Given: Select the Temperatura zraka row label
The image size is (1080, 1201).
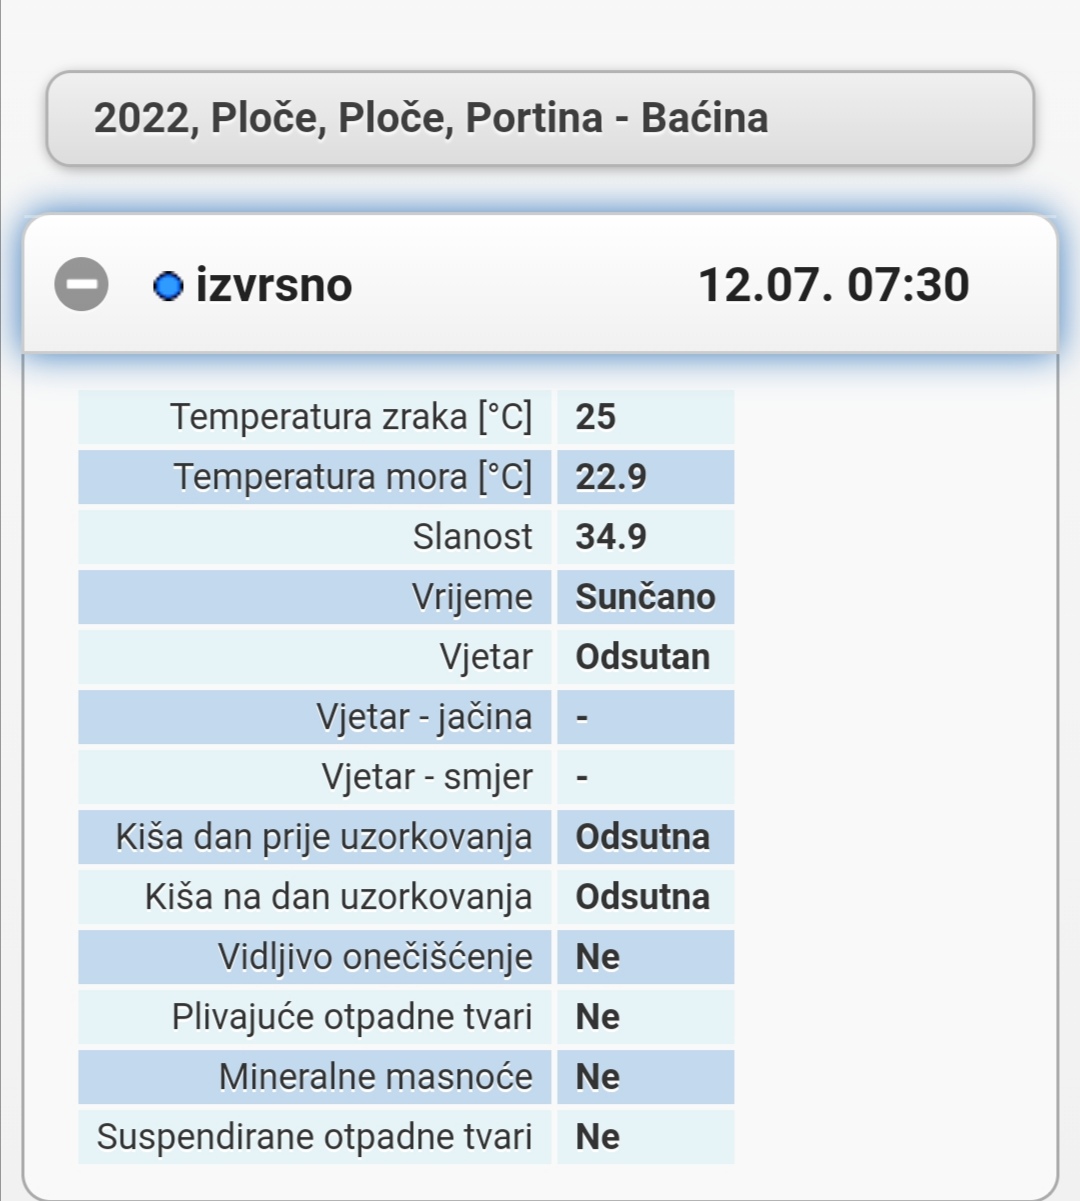Looking at the screenshot, I should coord(351,417).
